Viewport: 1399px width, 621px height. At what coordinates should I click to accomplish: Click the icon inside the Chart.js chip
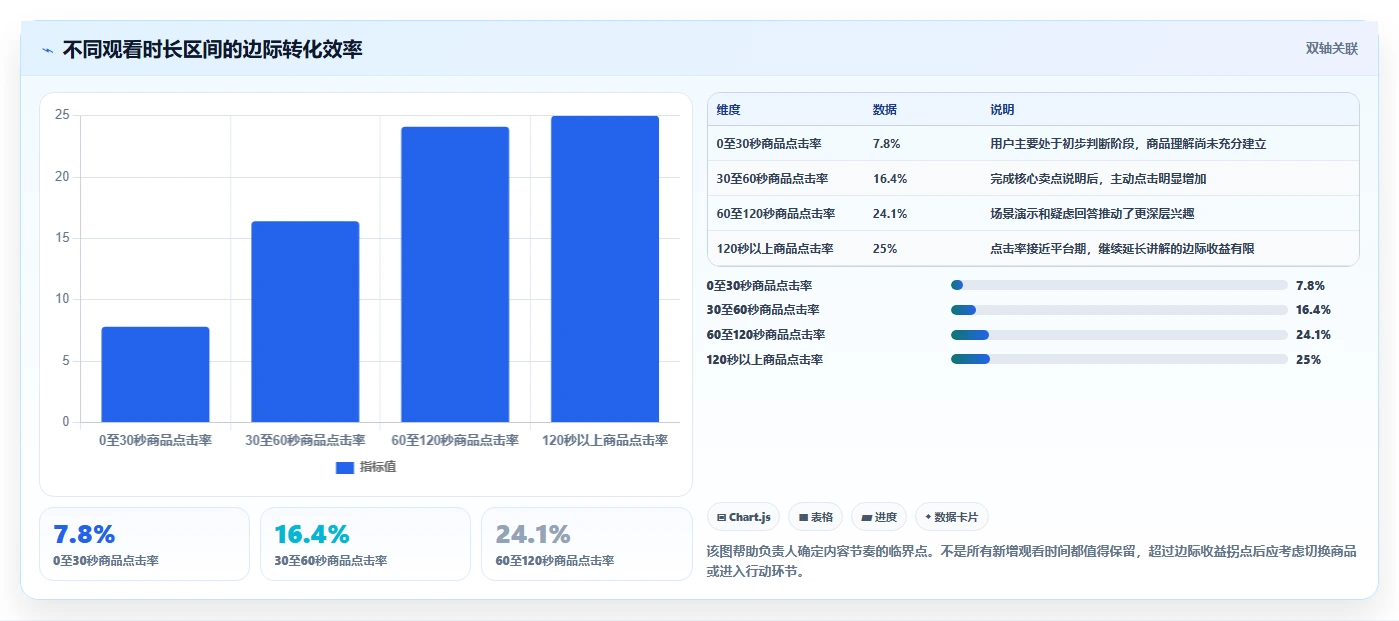click(x=722, y=517)
